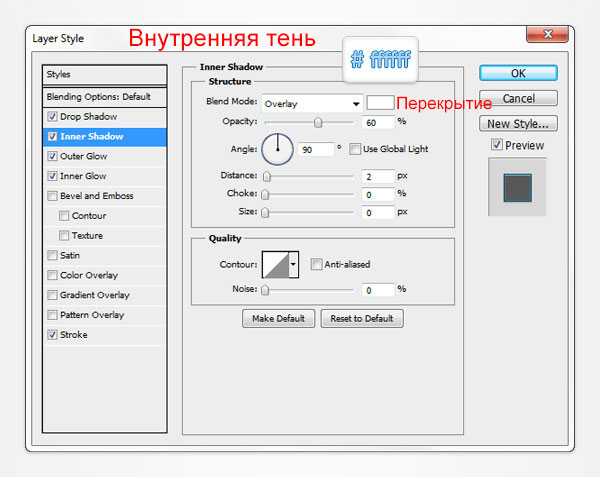Enable the Anti-aliased checkbox
600x477 pixels.
tap(316, 264)
